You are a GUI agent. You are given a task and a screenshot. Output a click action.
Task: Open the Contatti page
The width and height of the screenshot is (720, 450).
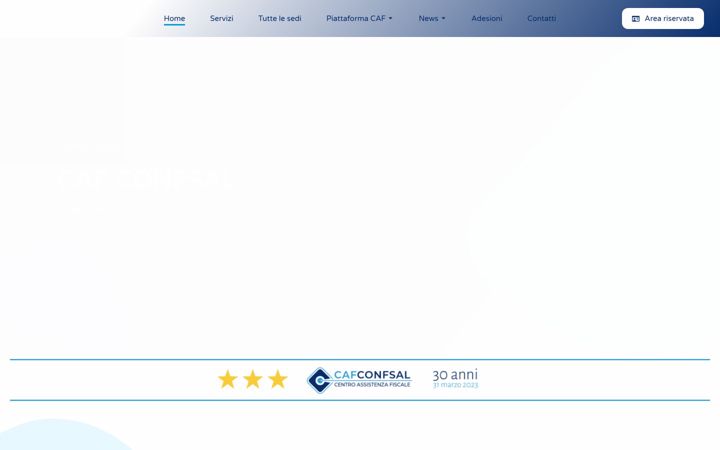pyautogui.click(x=541, y=18)
